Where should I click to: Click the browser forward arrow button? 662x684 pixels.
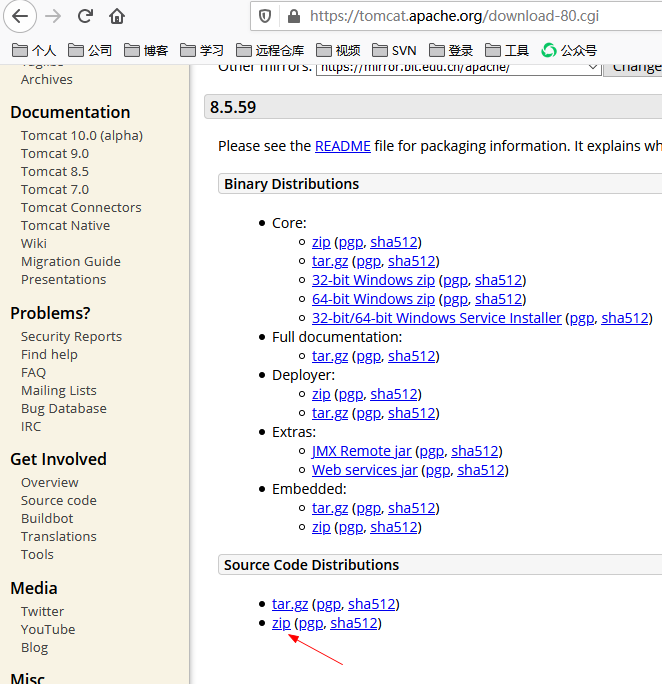(53, 16)
